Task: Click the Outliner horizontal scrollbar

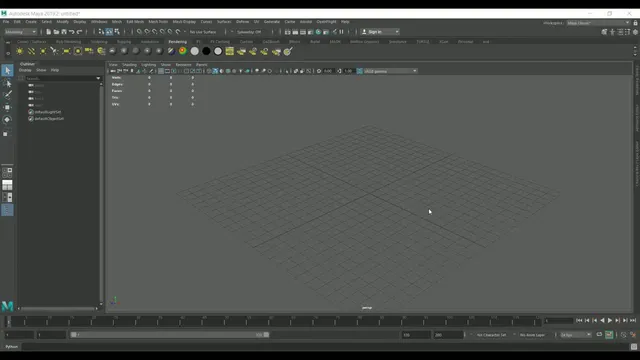Action: pyautogui.click(x=57, y=309)
